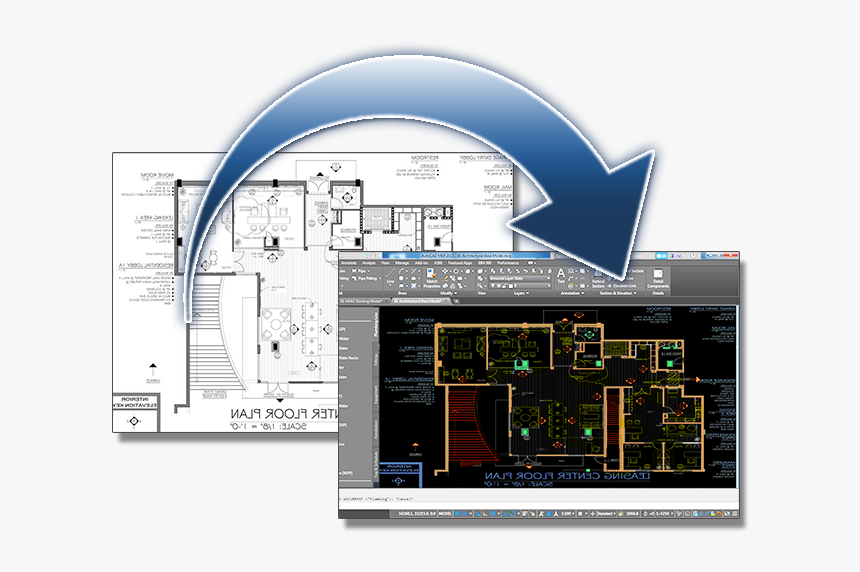Toggle polar tracking in status bar
The image size is (860, 572).
click(493, 514)
